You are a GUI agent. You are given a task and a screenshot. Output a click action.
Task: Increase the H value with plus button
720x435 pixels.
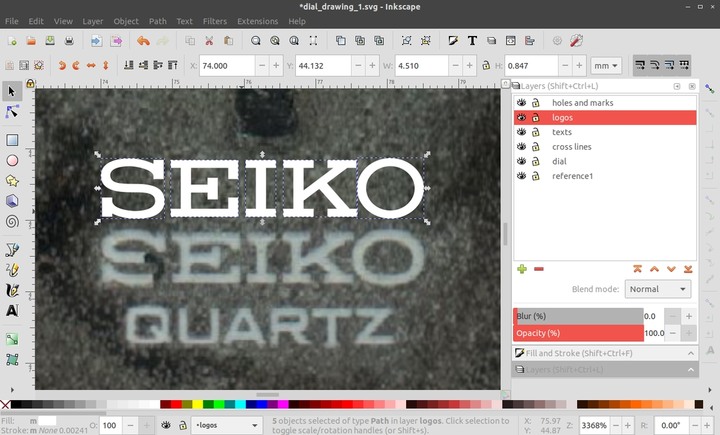pos(579,66)
